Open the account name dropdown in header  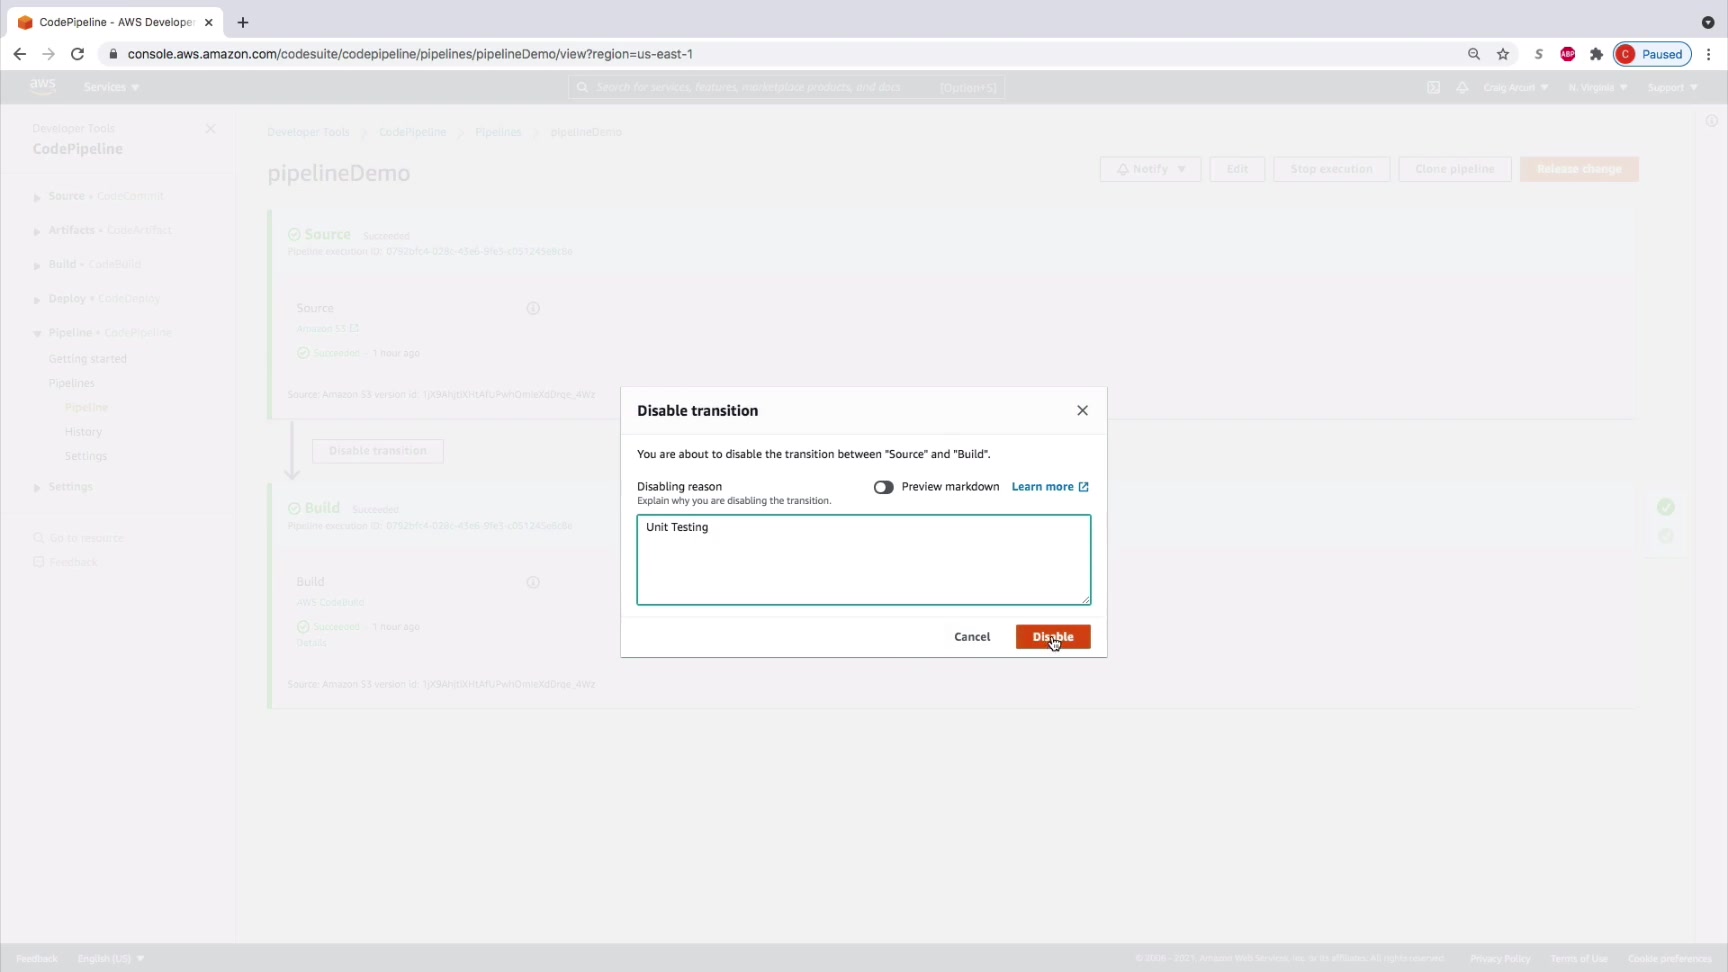(x=1516, y=87)
